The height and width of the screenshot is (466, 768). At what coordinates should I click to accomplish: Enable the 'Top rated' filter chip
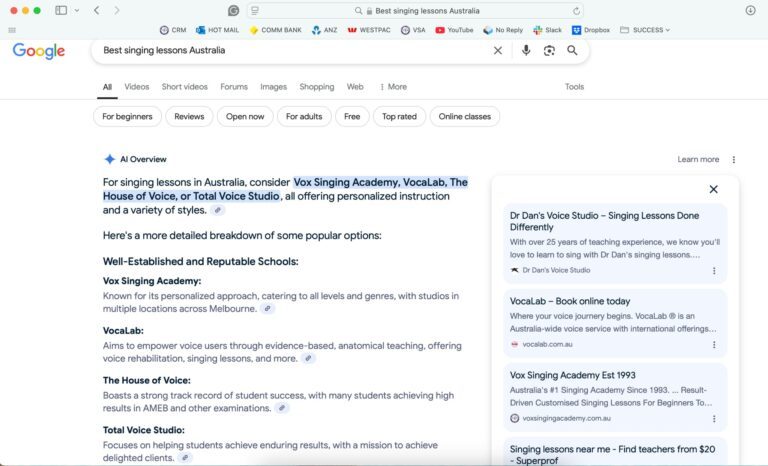[x=399, y=117]
